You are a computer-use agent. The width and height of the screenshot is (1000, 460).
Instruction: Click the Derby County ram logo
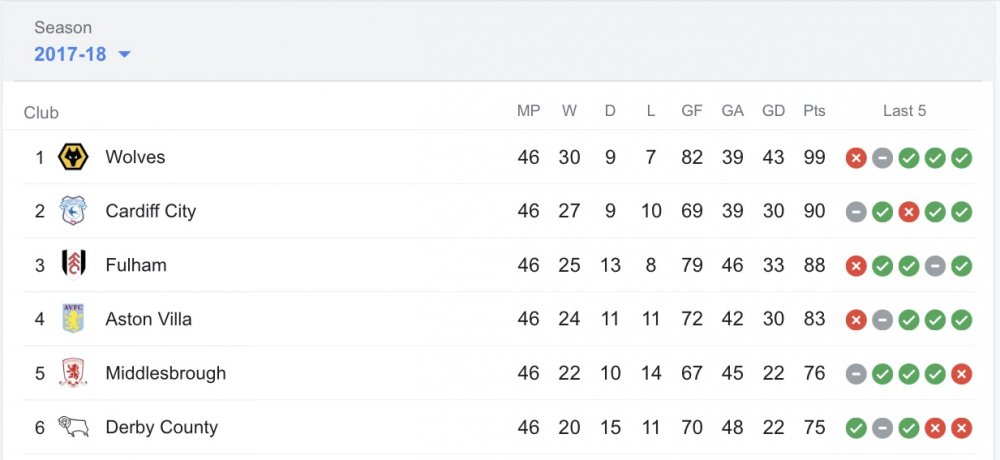click(73, 427)
